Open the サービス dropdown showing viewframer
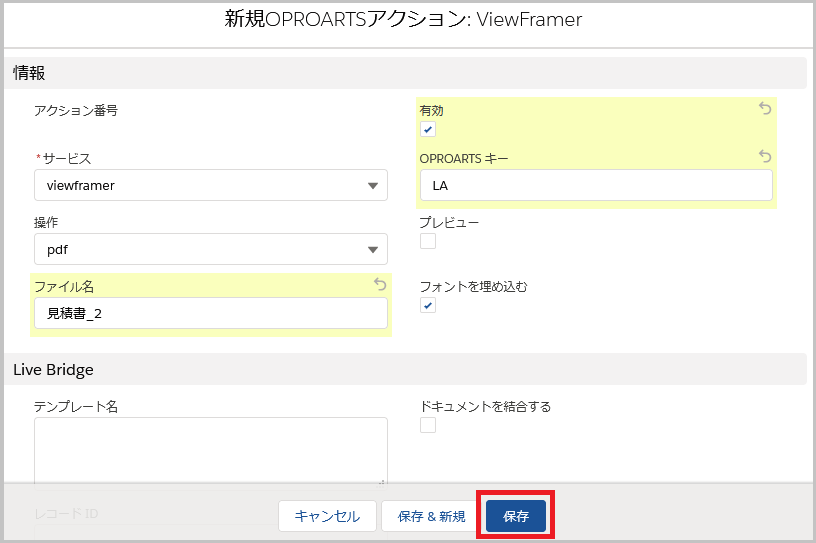The width and height of the screenshot is (816, 543). [210, 185]
